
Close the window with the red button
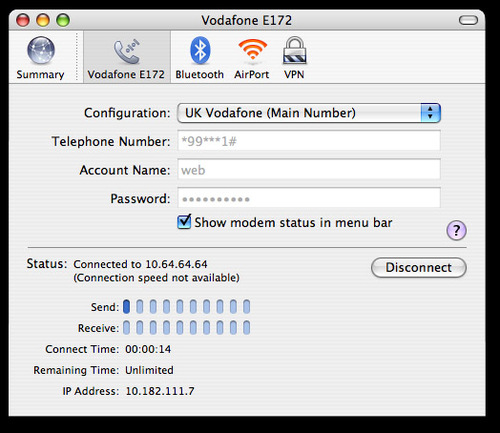(x=23, y=20)
